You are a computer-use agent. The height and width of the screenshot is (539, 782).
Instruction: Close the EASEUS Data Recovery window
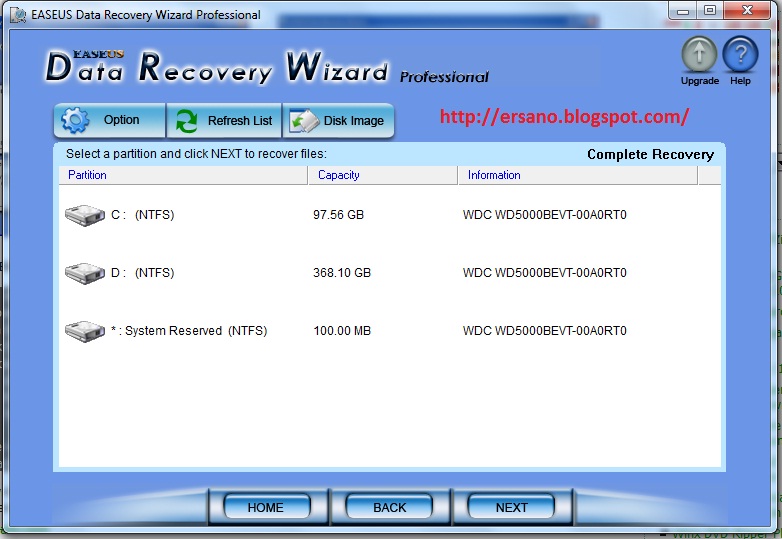tap(747, 11)
